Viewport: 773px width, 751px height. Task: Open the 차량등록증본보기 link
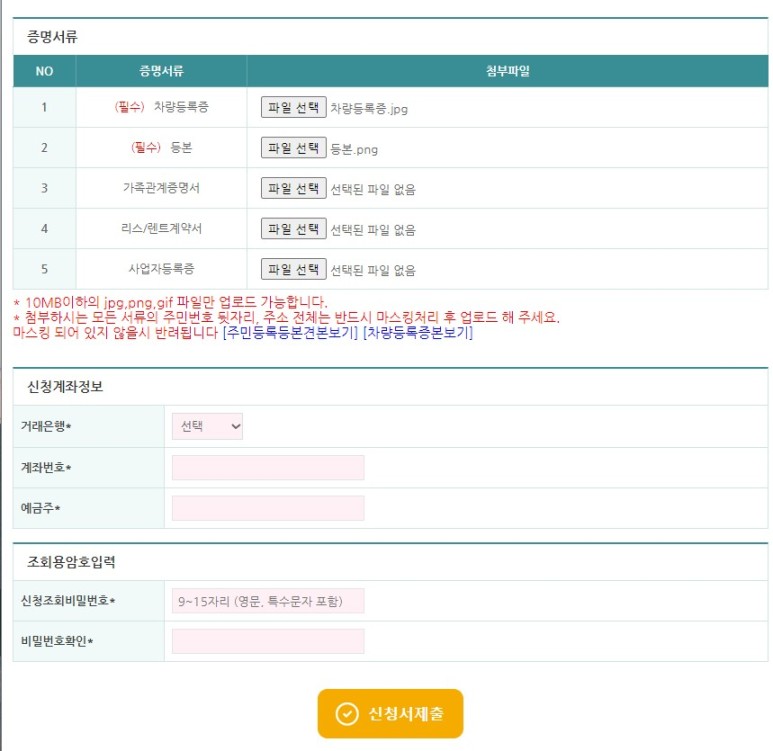pyautogui.click(x=418, y=332)
